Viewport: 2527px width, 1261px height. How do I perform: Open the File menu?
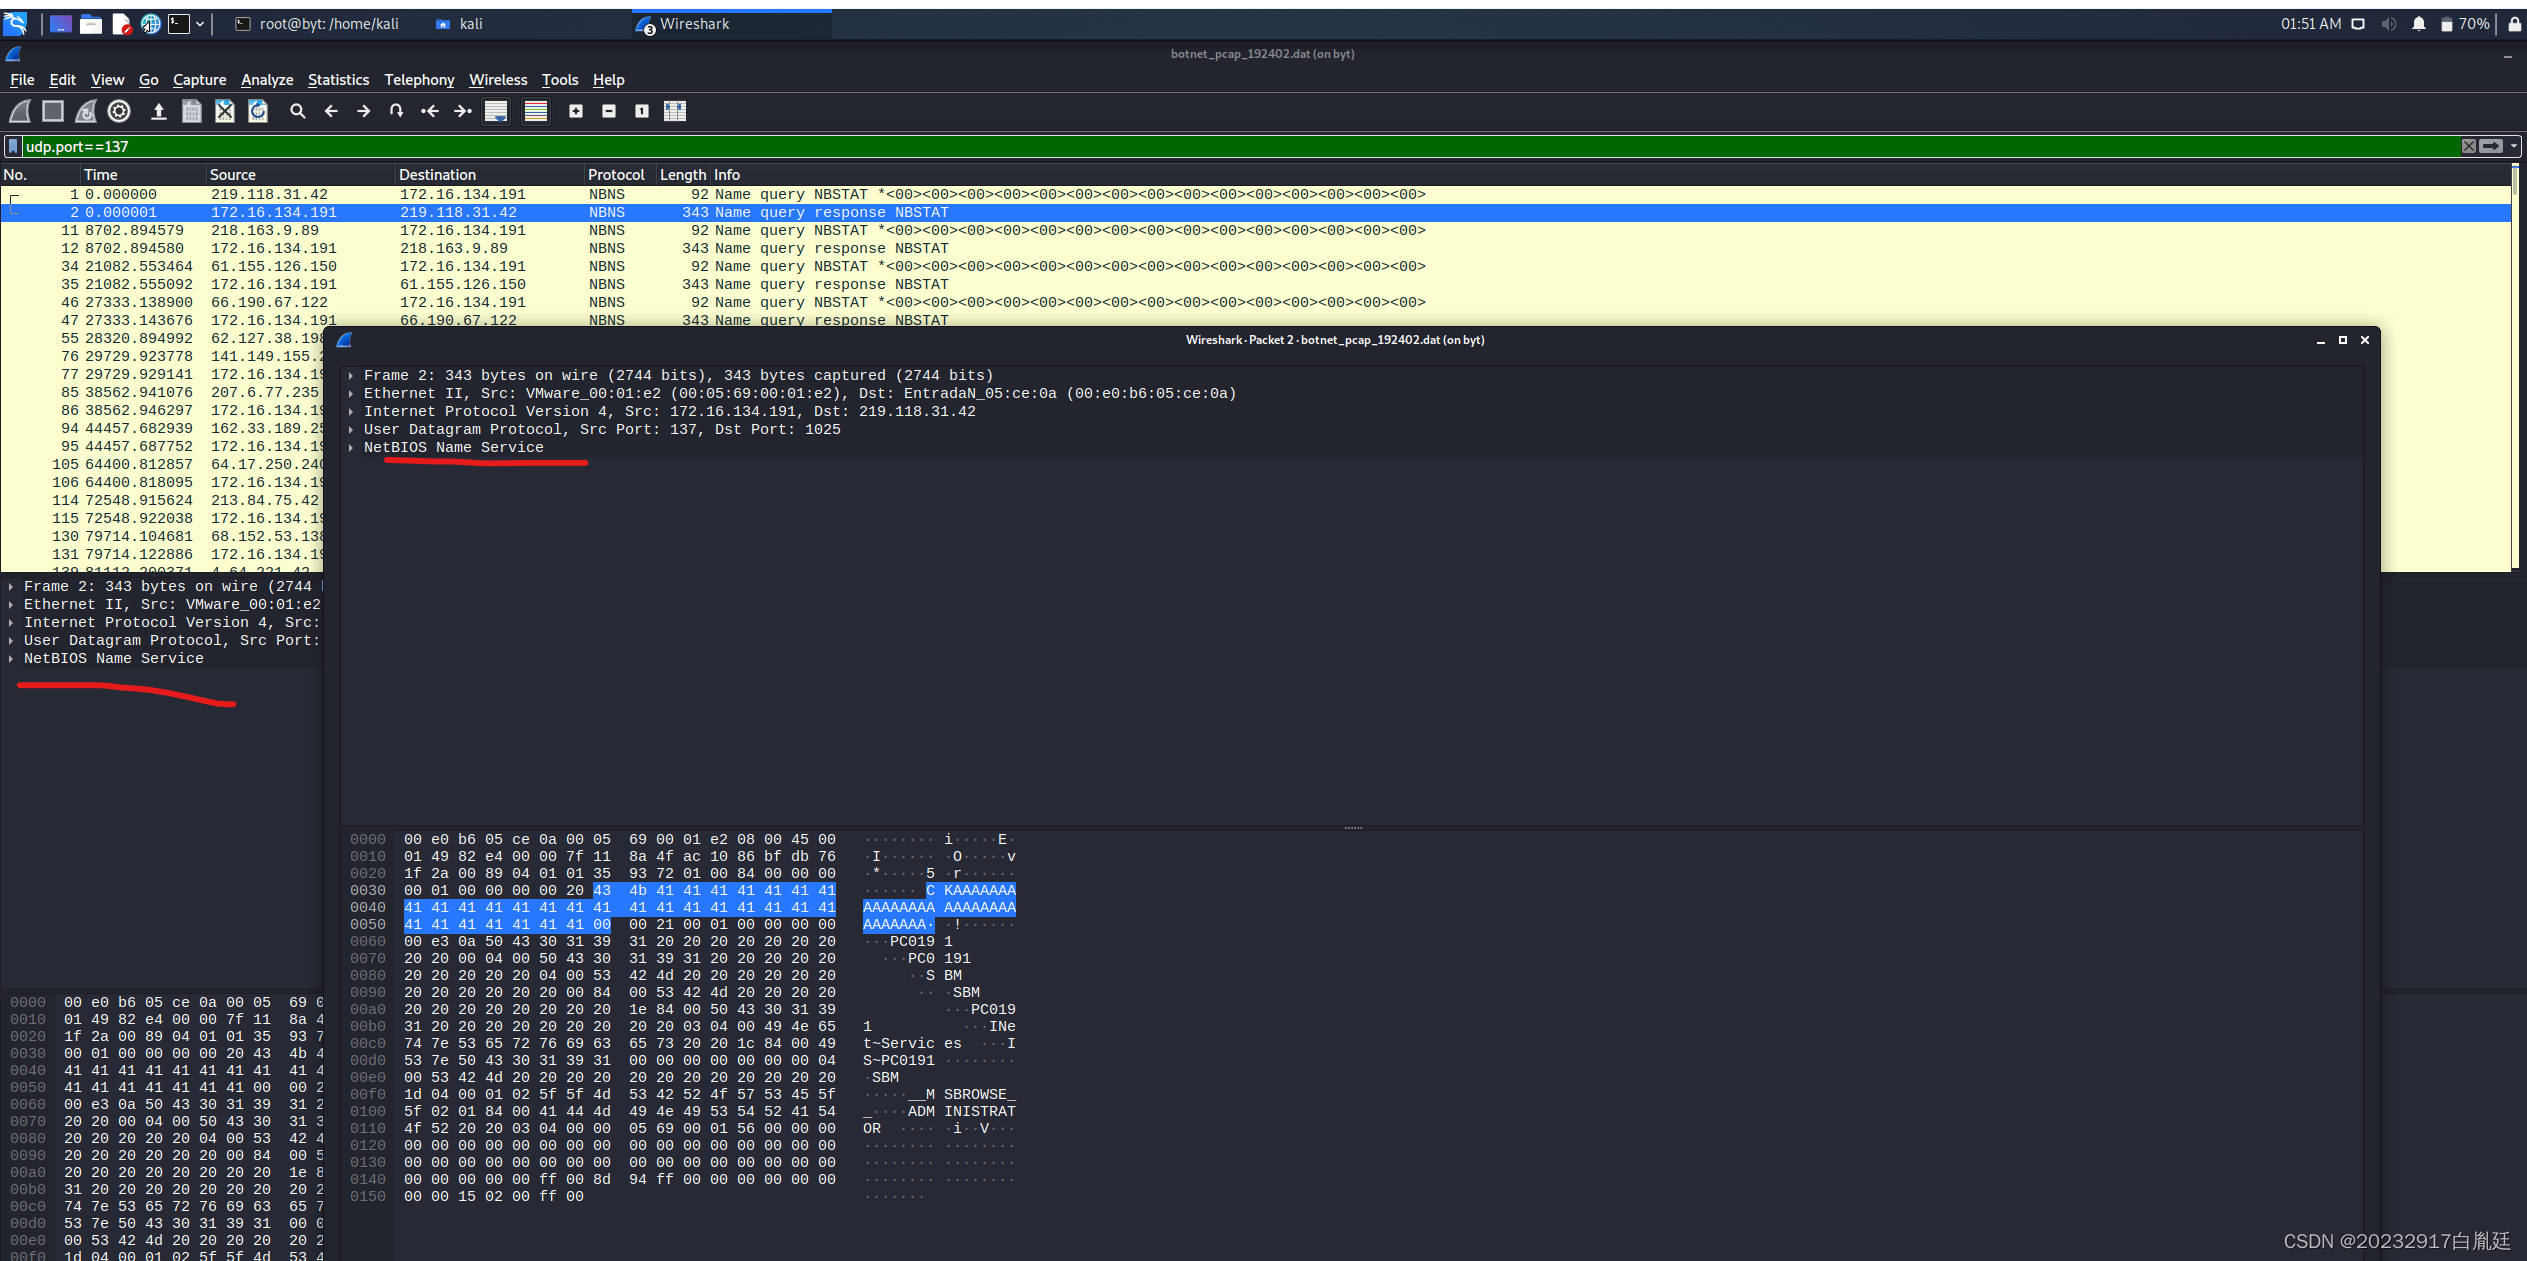coord(22,80)
